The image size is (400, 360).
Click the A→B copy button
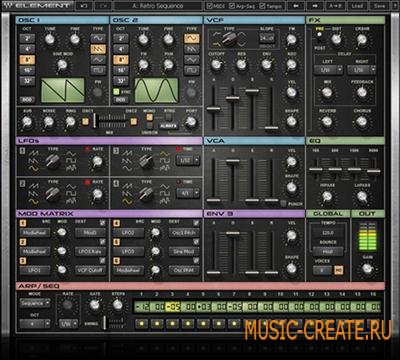click(335, 6)
